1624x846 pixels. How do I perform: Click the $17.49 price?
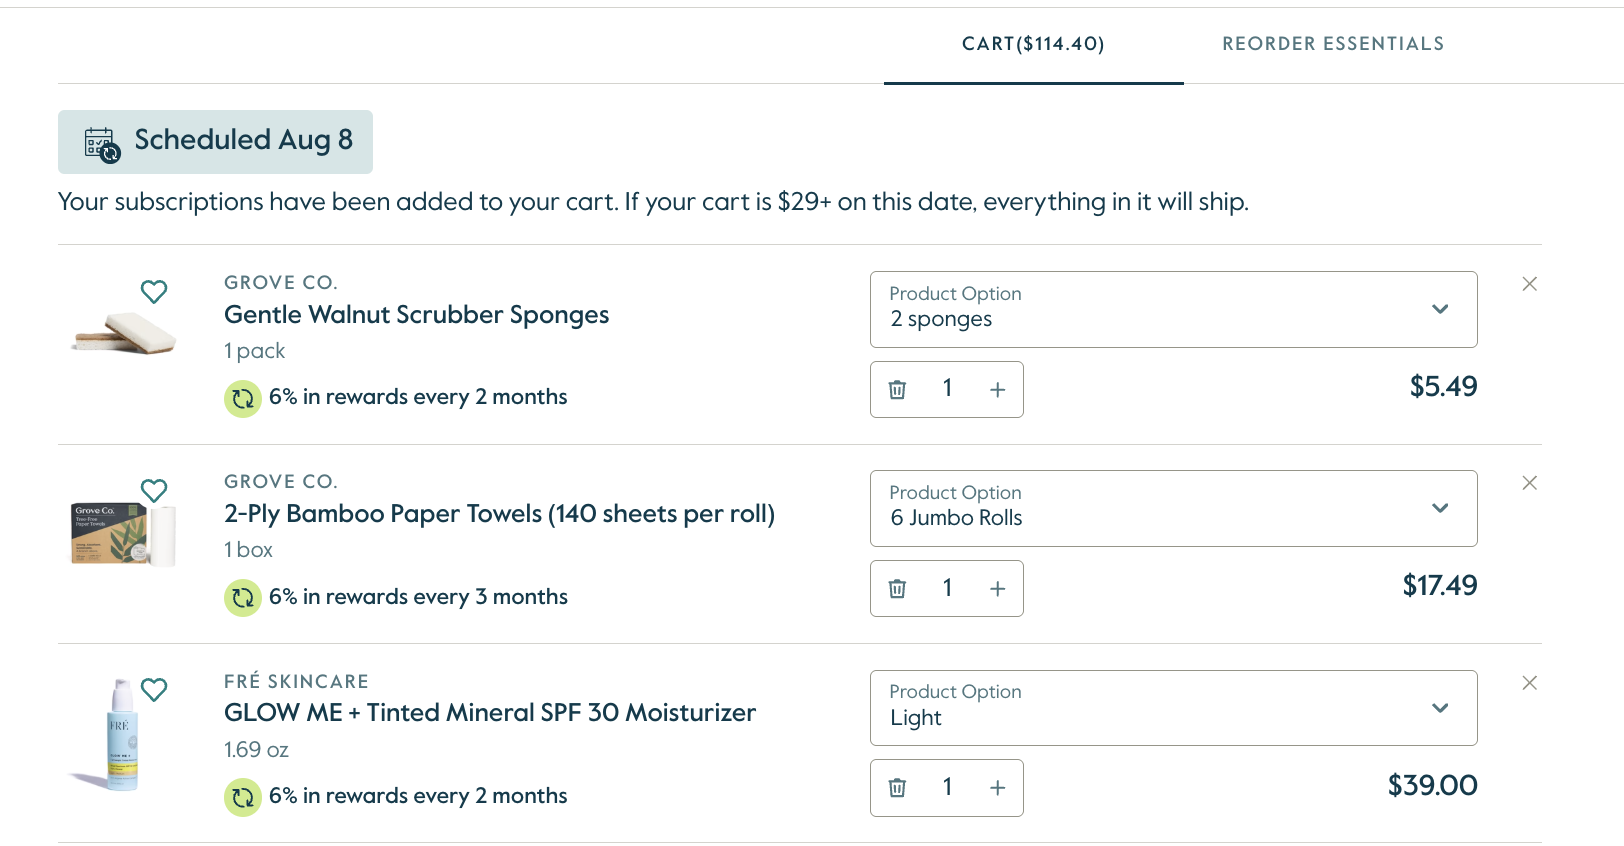pos(1440,586)
